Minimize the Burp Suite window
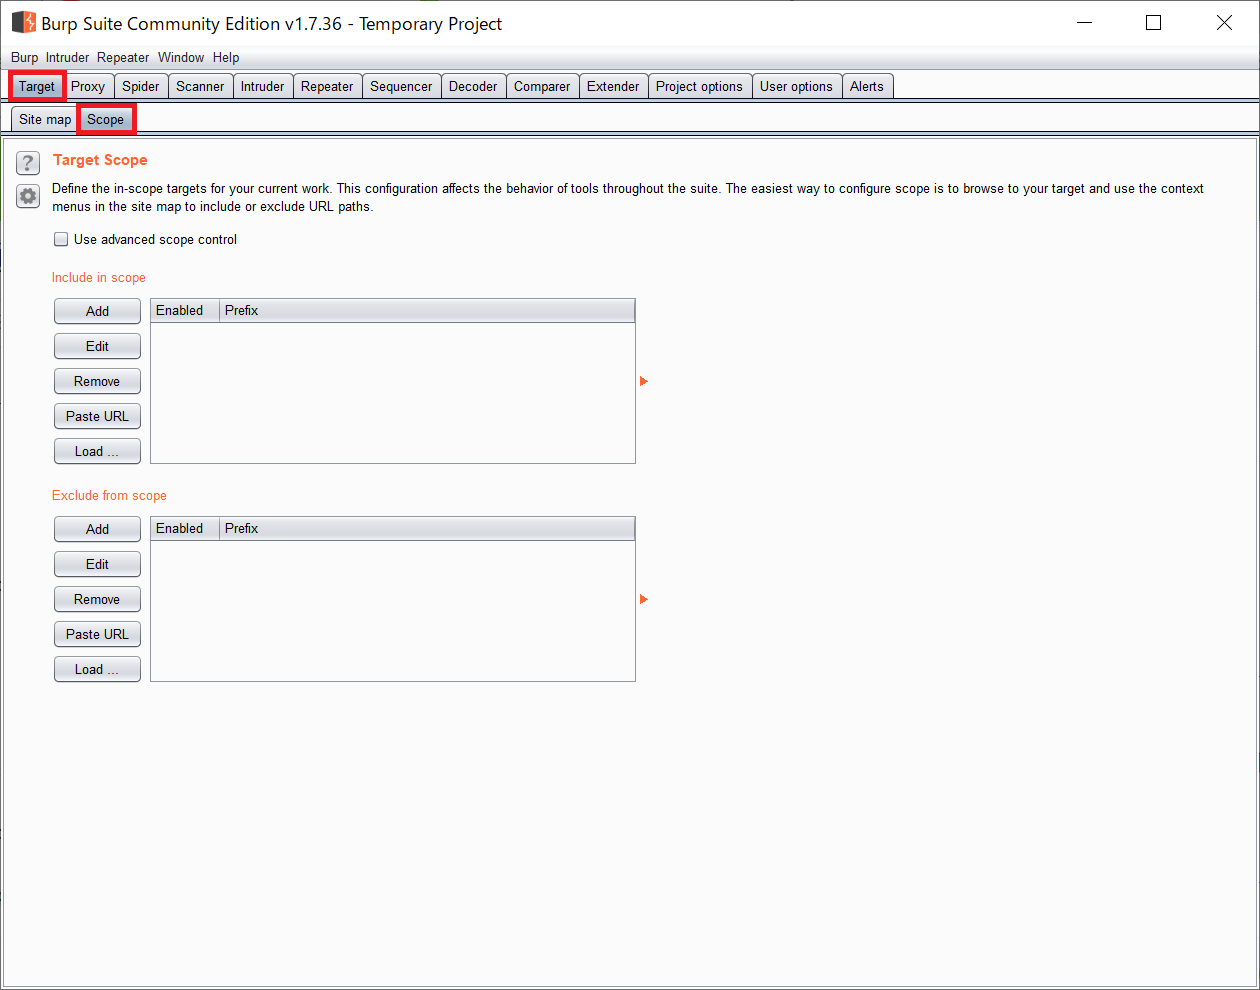Viewport: 1260px width, 990px height. pos(1083,22)
